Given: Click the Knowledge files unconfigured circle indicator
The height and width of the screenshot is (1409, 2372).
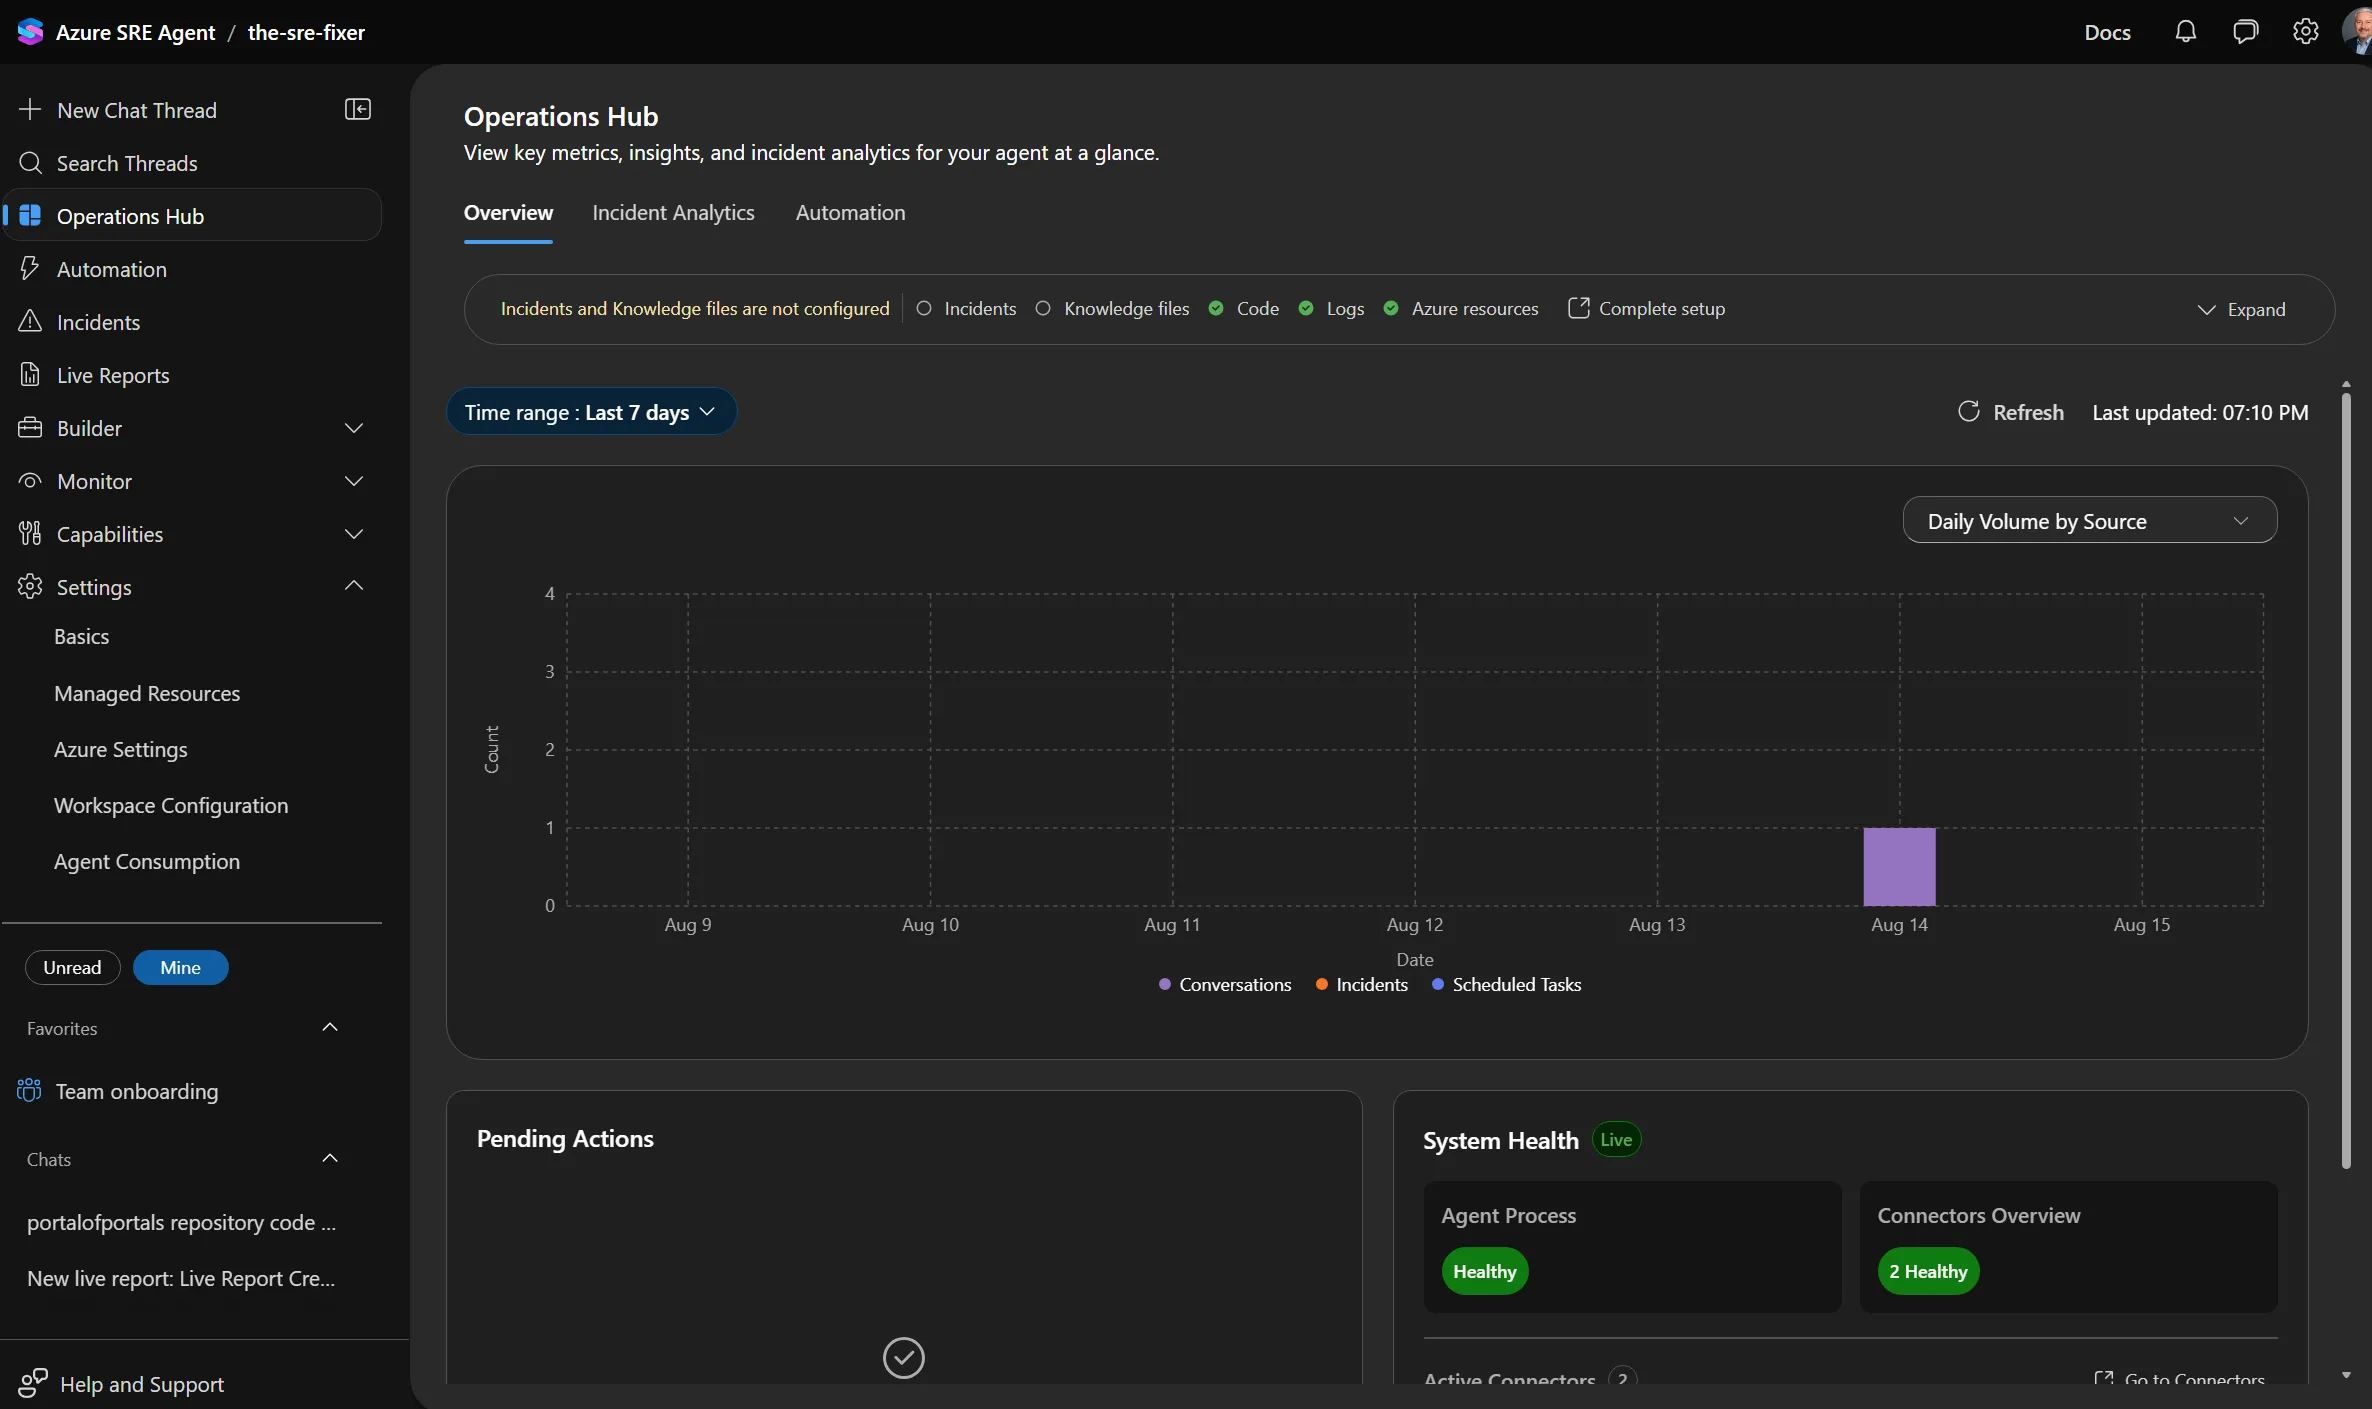Looking at the screenshot, I should [1043, 308].
